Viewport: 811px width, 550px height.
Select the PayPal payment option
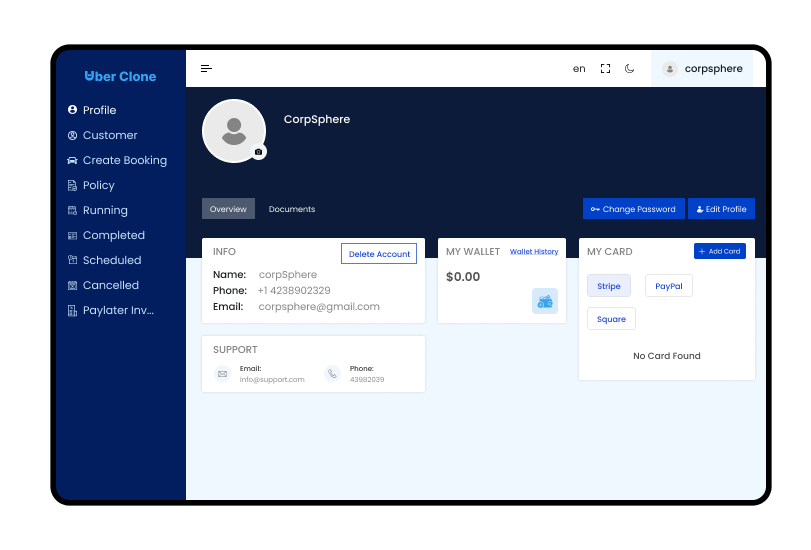pos(669,286)
